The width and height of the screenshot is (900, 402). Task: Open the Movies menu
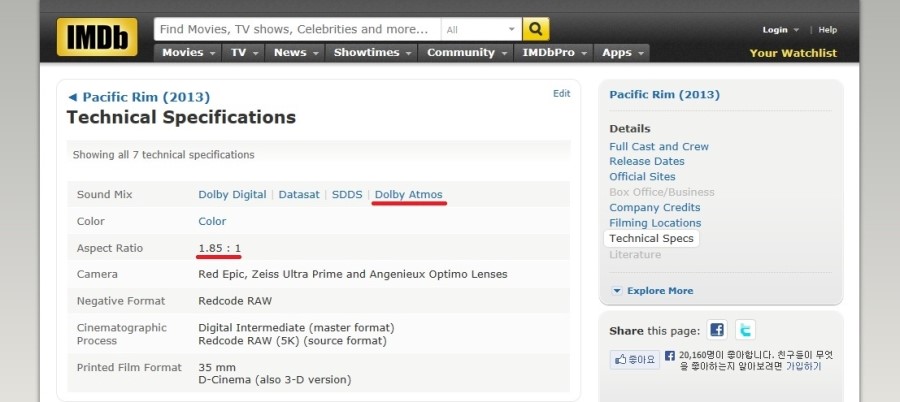188,53
